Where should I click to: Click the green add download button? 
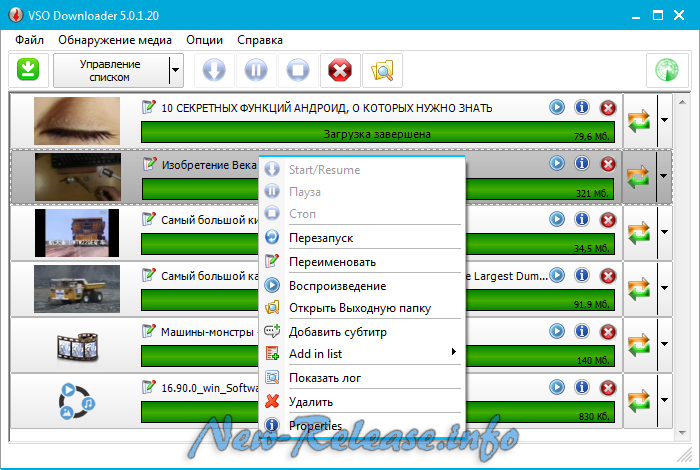tap(28, 70)
